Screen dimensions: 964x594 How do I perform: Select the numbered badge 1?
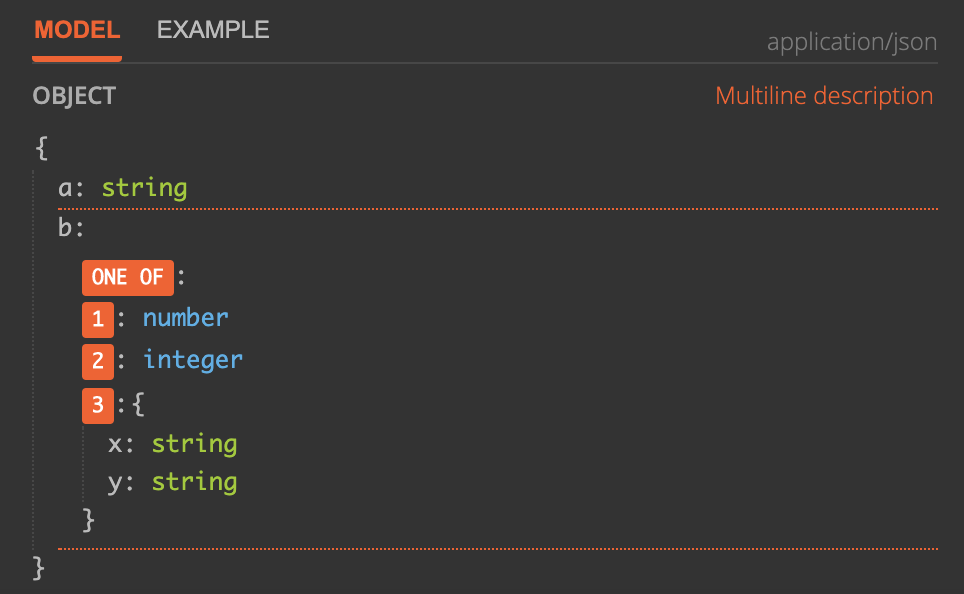[97, 318]
